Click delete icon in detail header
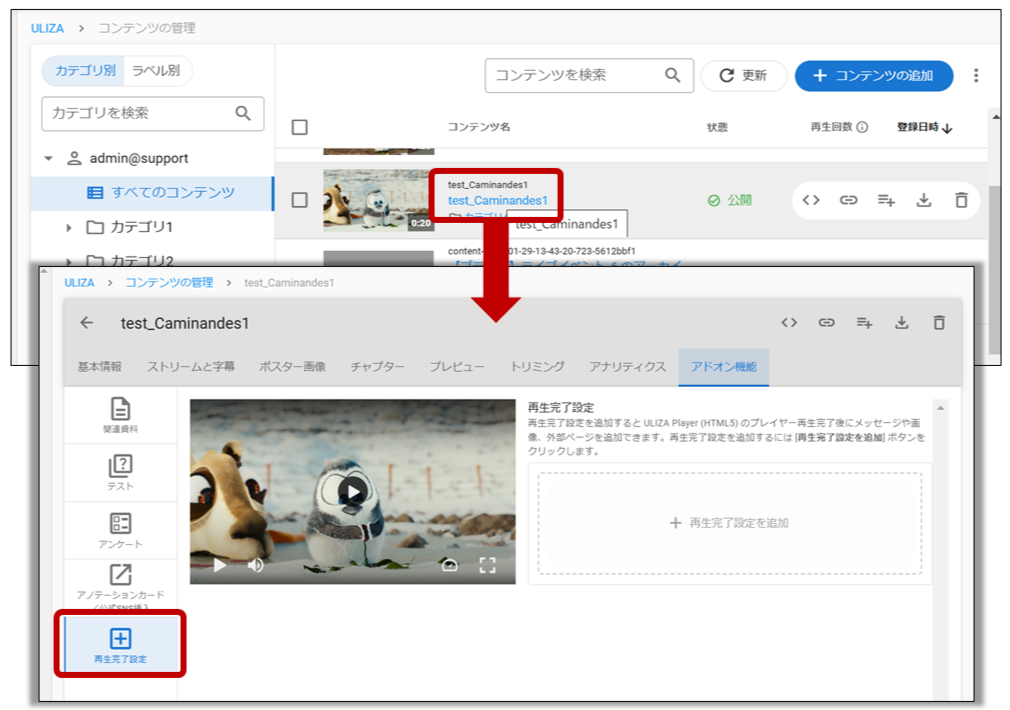 click(x=939, y=323)
